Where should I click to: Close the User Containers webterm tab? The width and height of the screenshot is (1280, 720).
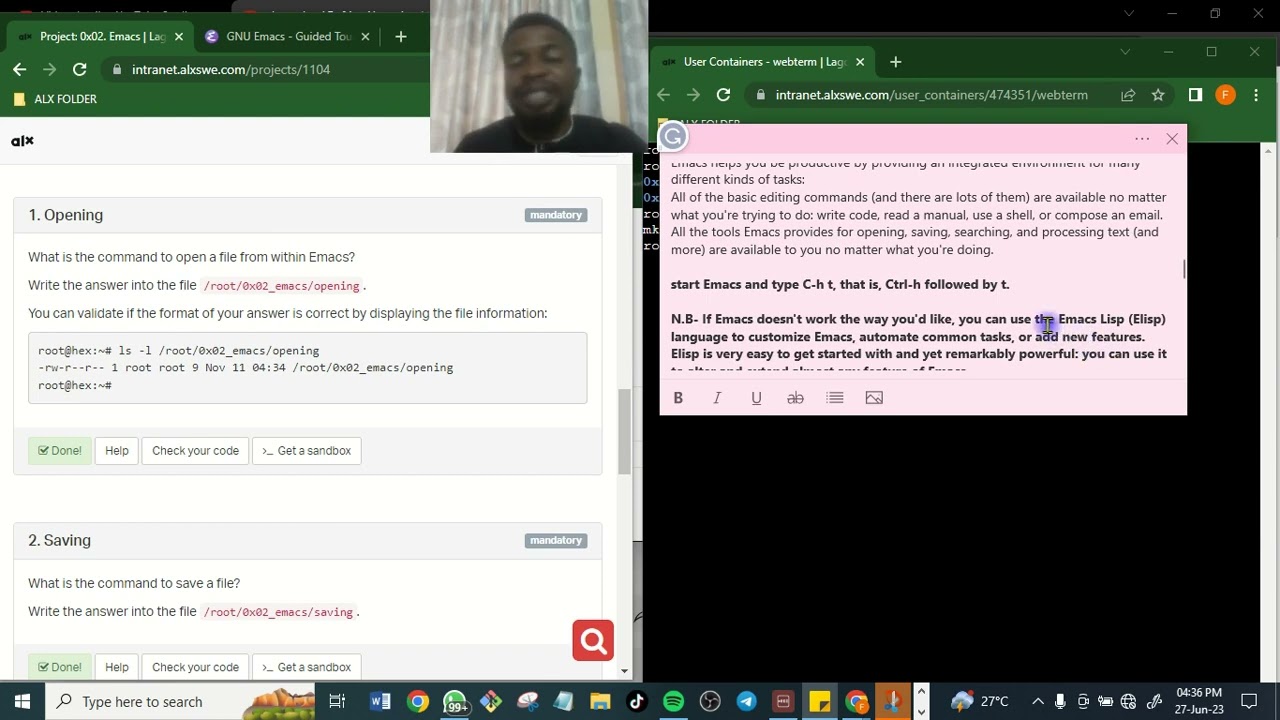pos(859,62)
